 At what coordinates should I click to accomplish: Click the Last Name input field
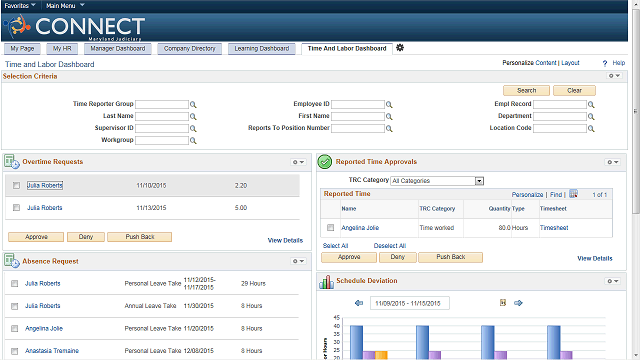click(162, 116)
